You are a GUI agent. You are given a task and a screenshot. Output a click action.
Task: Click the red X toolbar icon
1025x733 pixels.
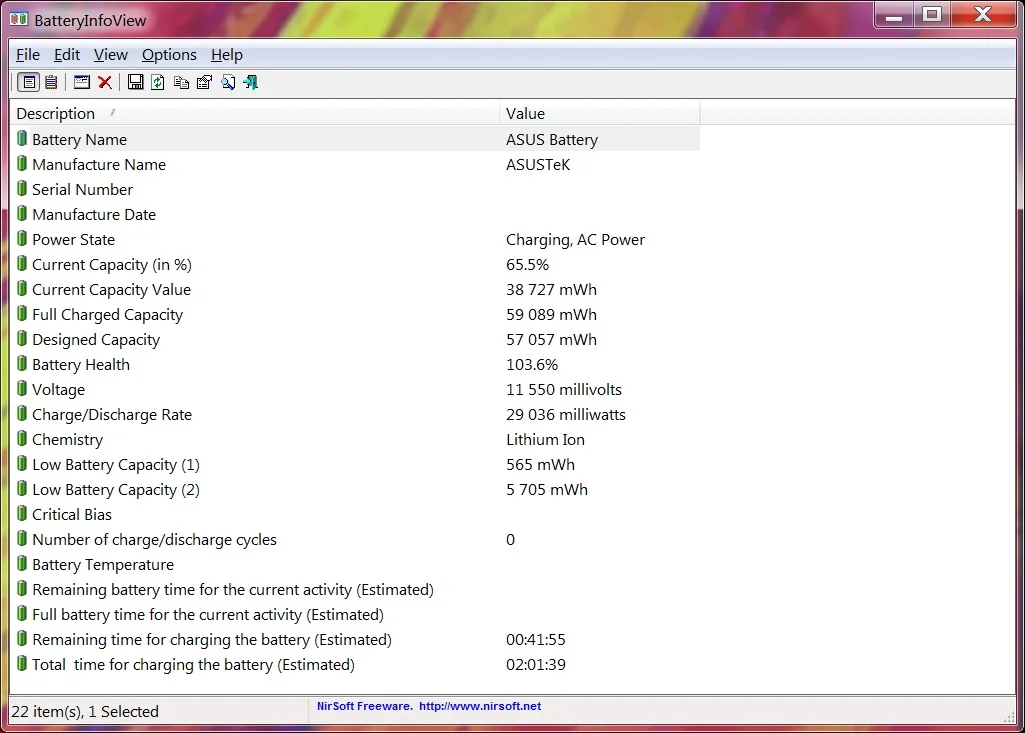pos(105,82)
